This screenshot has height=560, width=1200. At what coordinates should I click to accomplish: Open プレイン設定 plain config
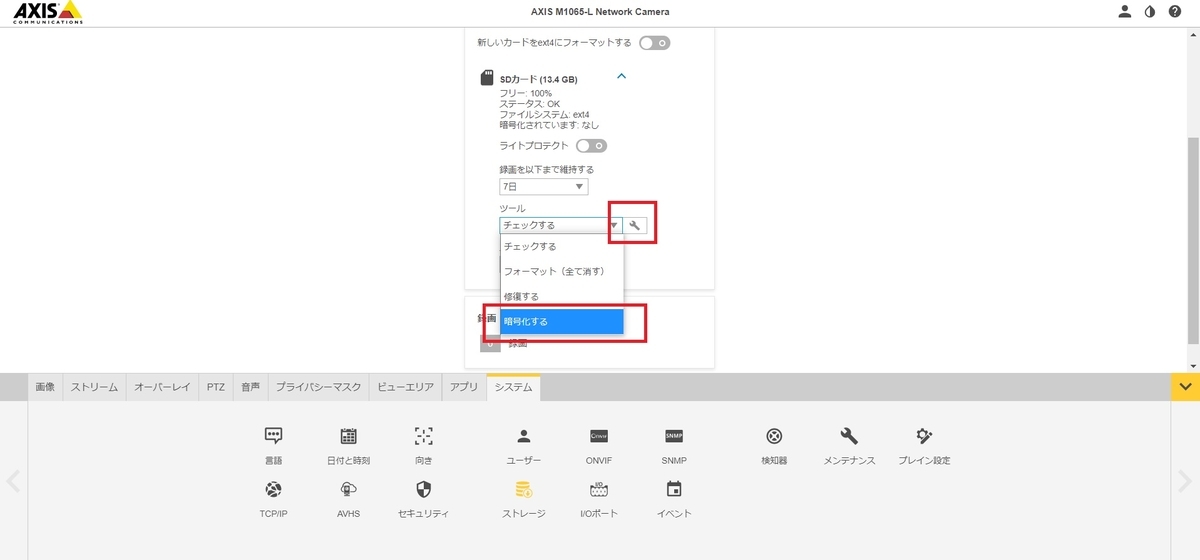pyautogui.click(x=924, y=446)
